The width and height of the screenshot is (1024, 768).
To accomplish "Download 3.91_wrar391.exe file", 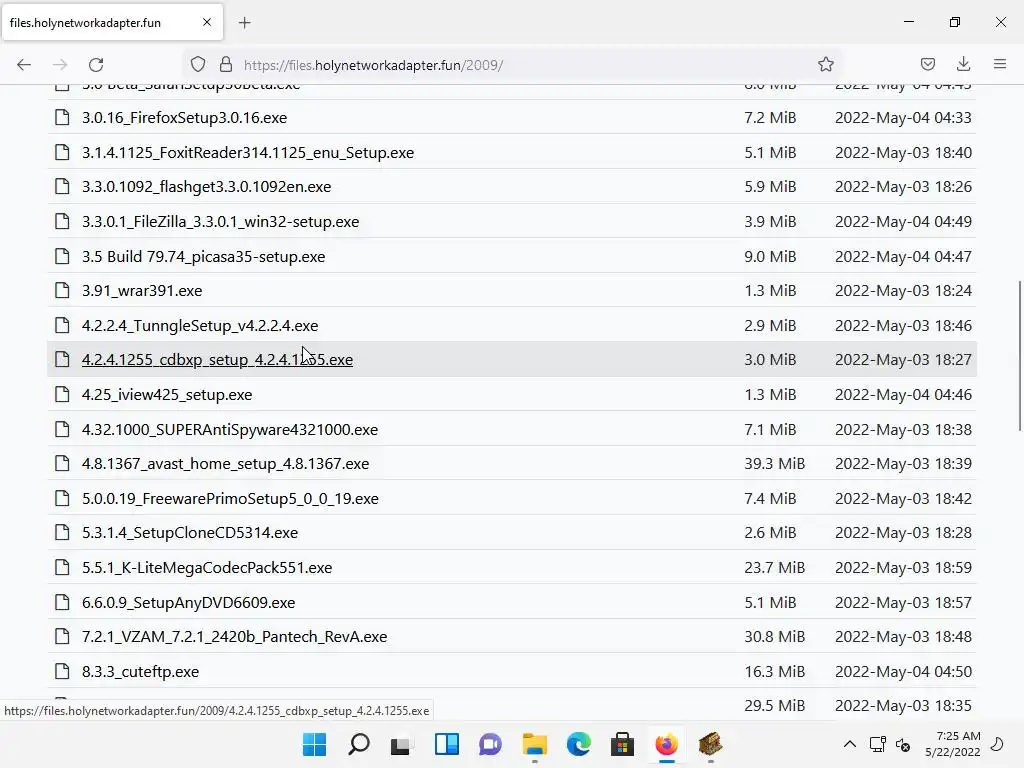I will (142, 291).
